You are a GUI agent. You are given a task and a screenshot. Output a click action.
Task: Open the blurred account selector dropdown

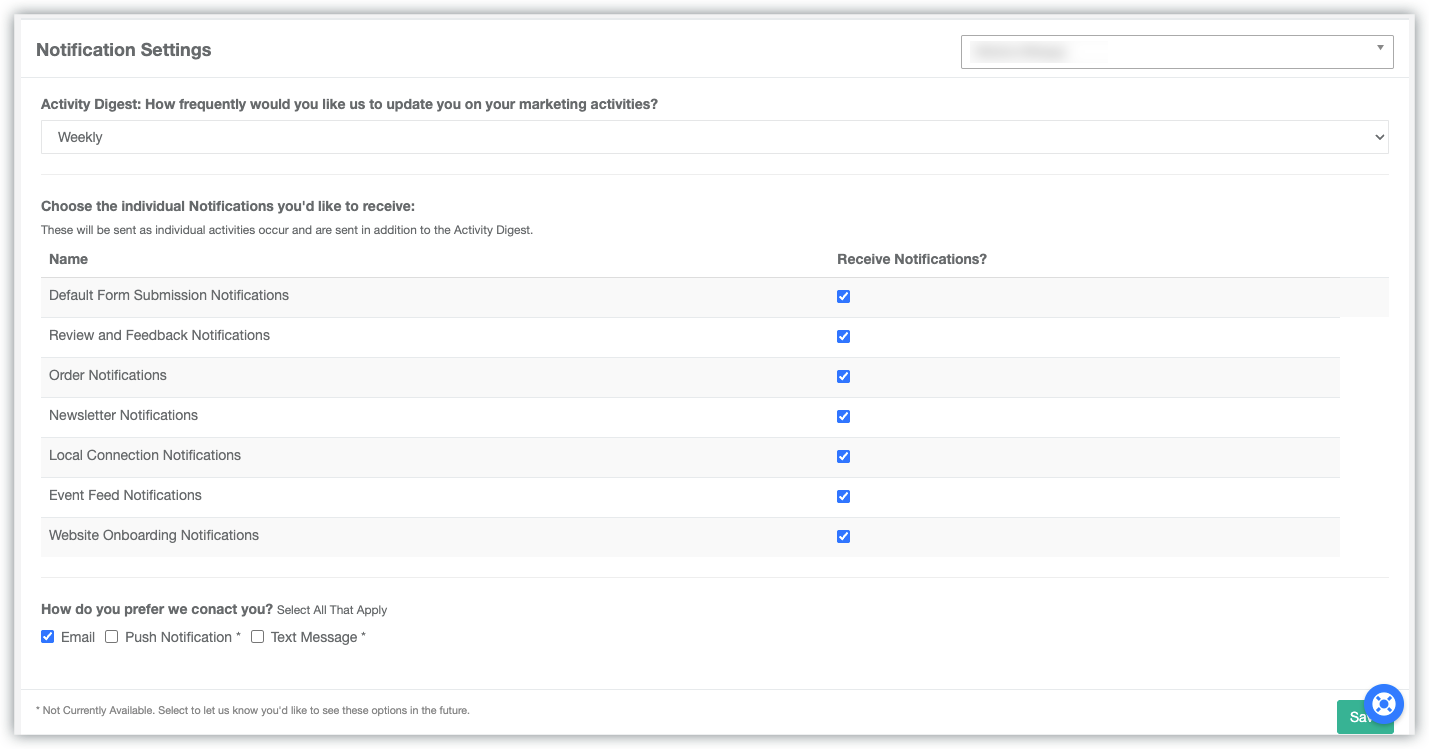point(1177,52)
